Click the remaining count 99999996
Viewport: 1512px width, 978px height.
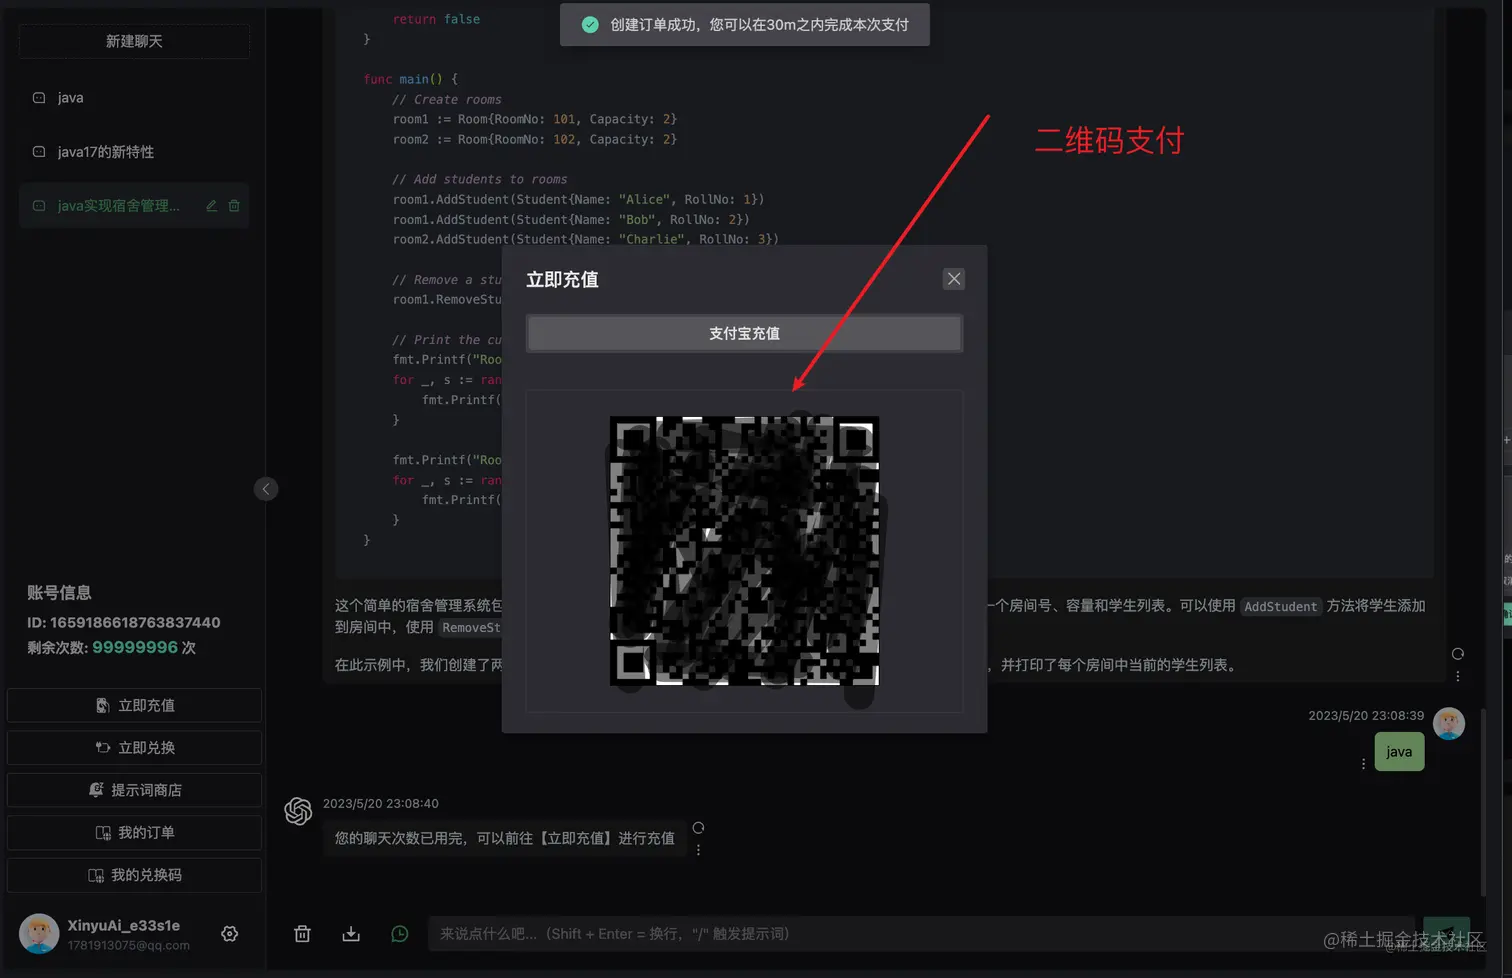tap(135, 647)
